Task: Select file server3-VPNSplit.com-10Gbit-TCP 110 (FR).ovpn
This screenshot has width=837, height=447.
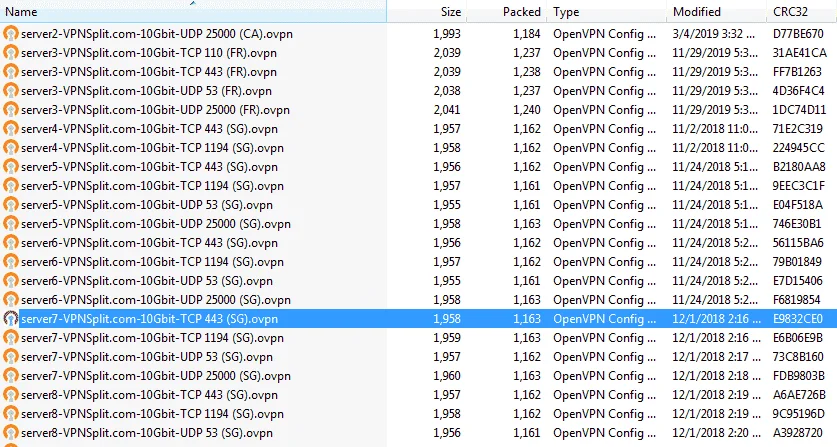Action: [149, 53]
